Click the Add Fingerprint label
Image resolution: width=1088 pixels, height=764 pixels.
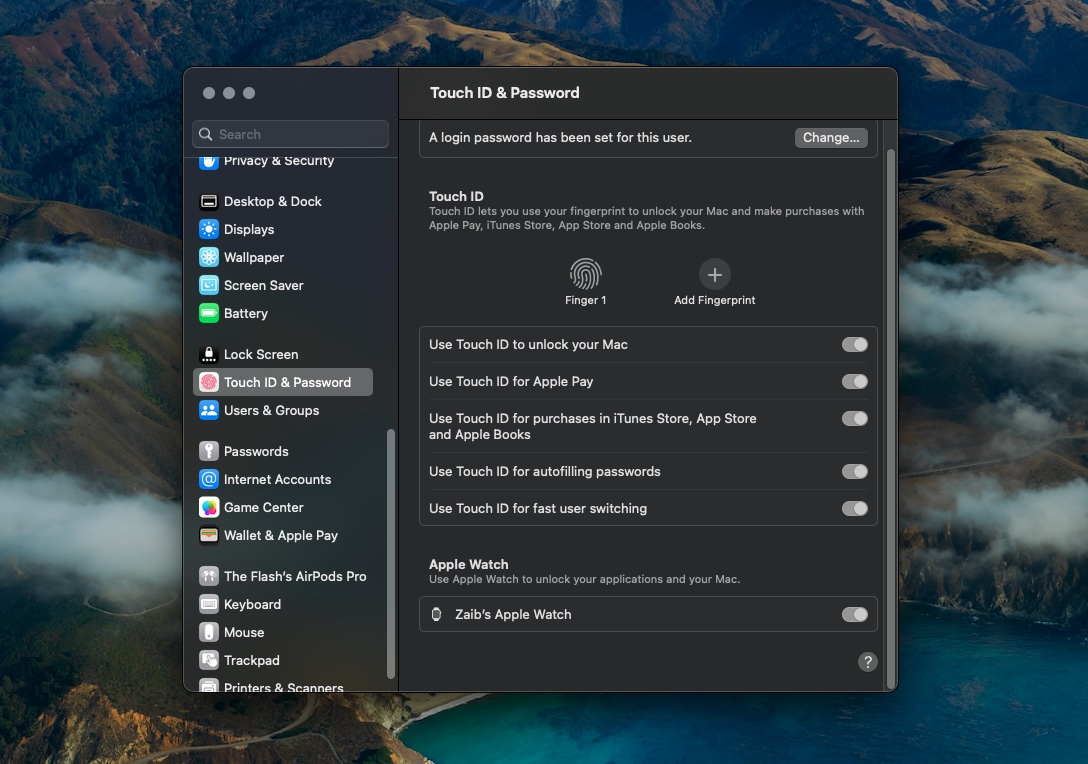pyautogui.click(x=715, y=300)
